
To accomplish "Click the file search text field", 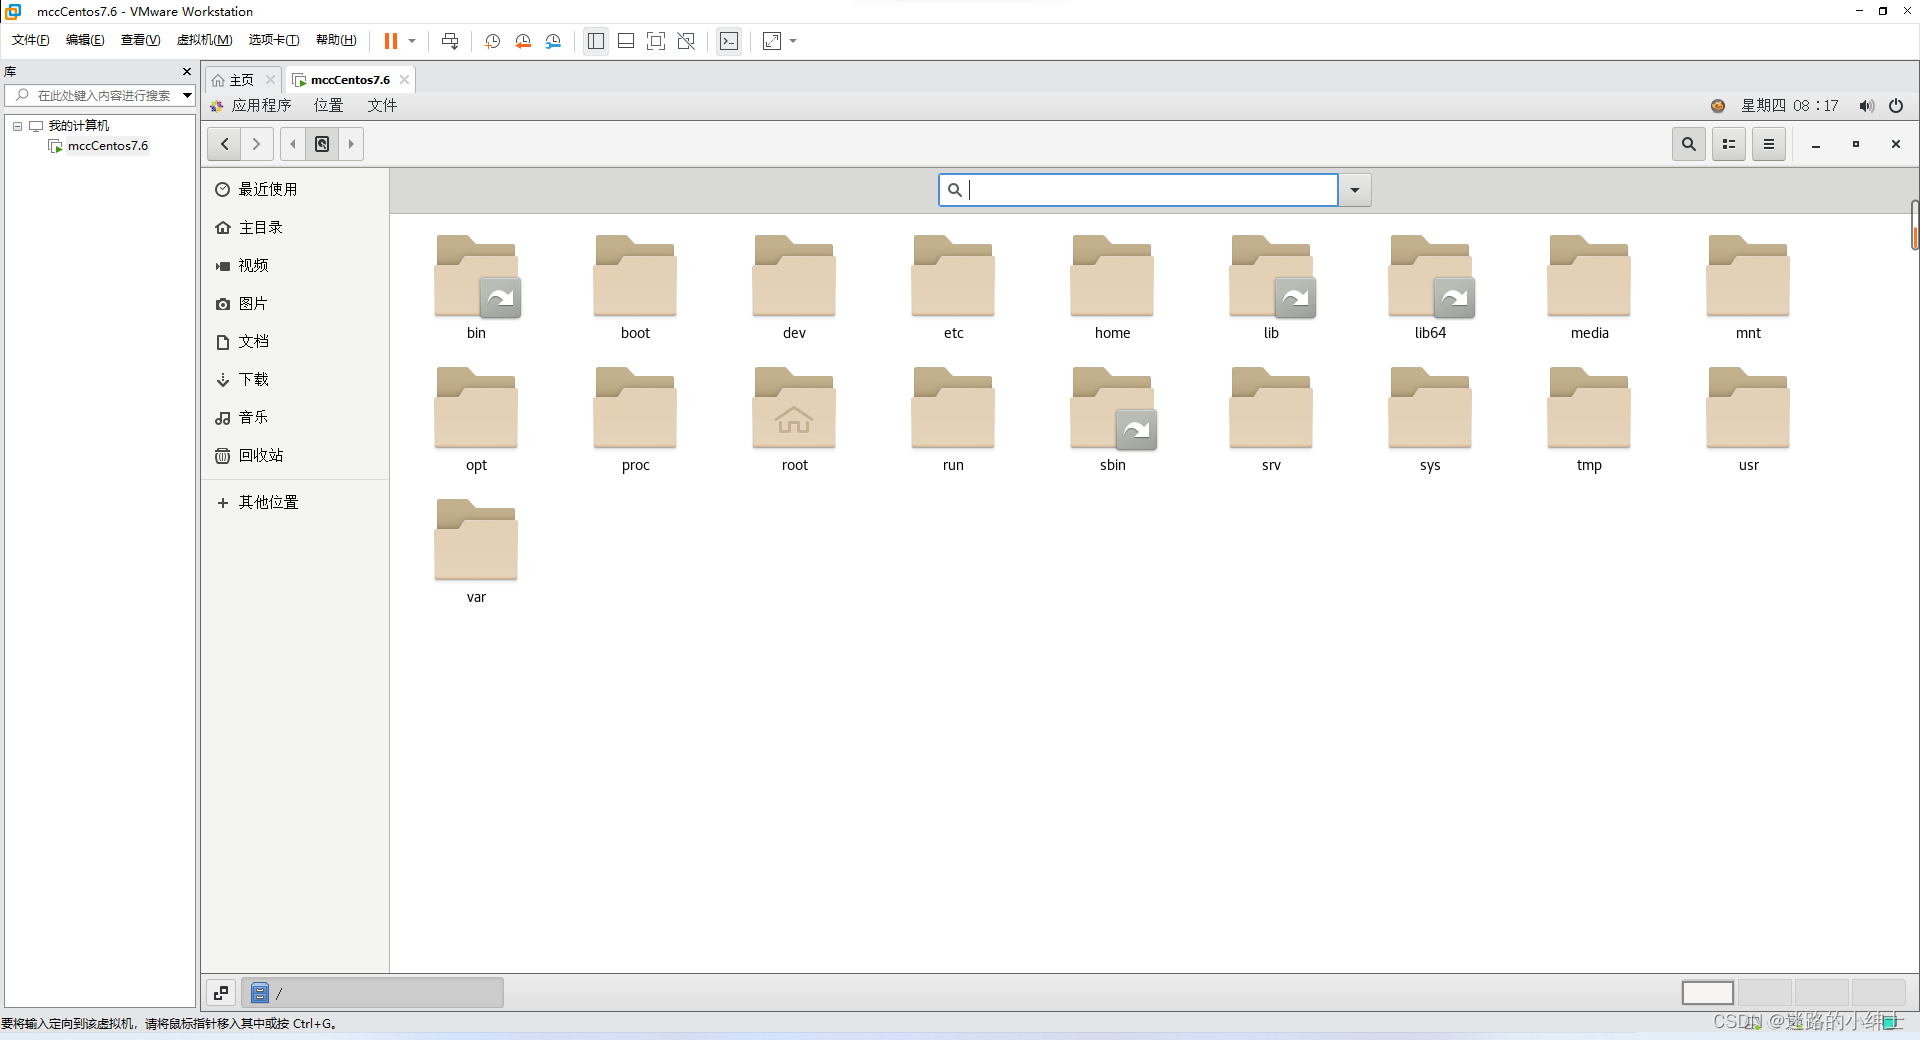I will (x=1138, y=190).
